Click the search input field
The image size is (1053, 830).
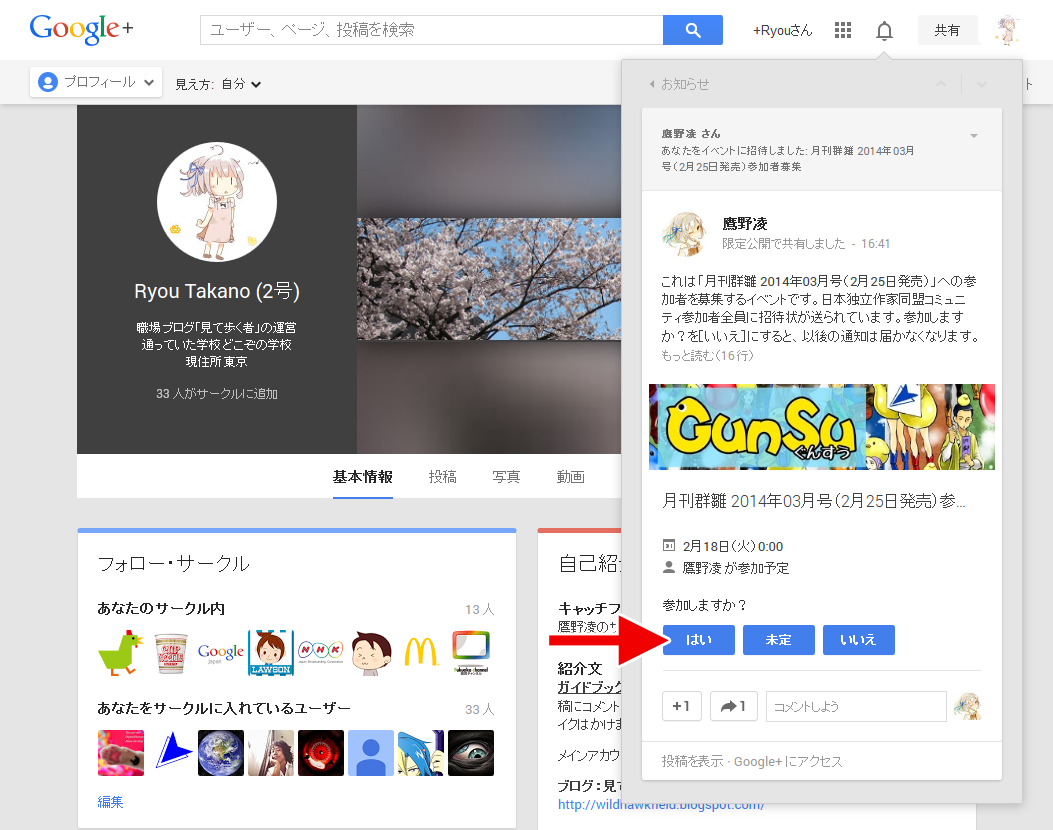pyautogui.click(x=431, y=30)
